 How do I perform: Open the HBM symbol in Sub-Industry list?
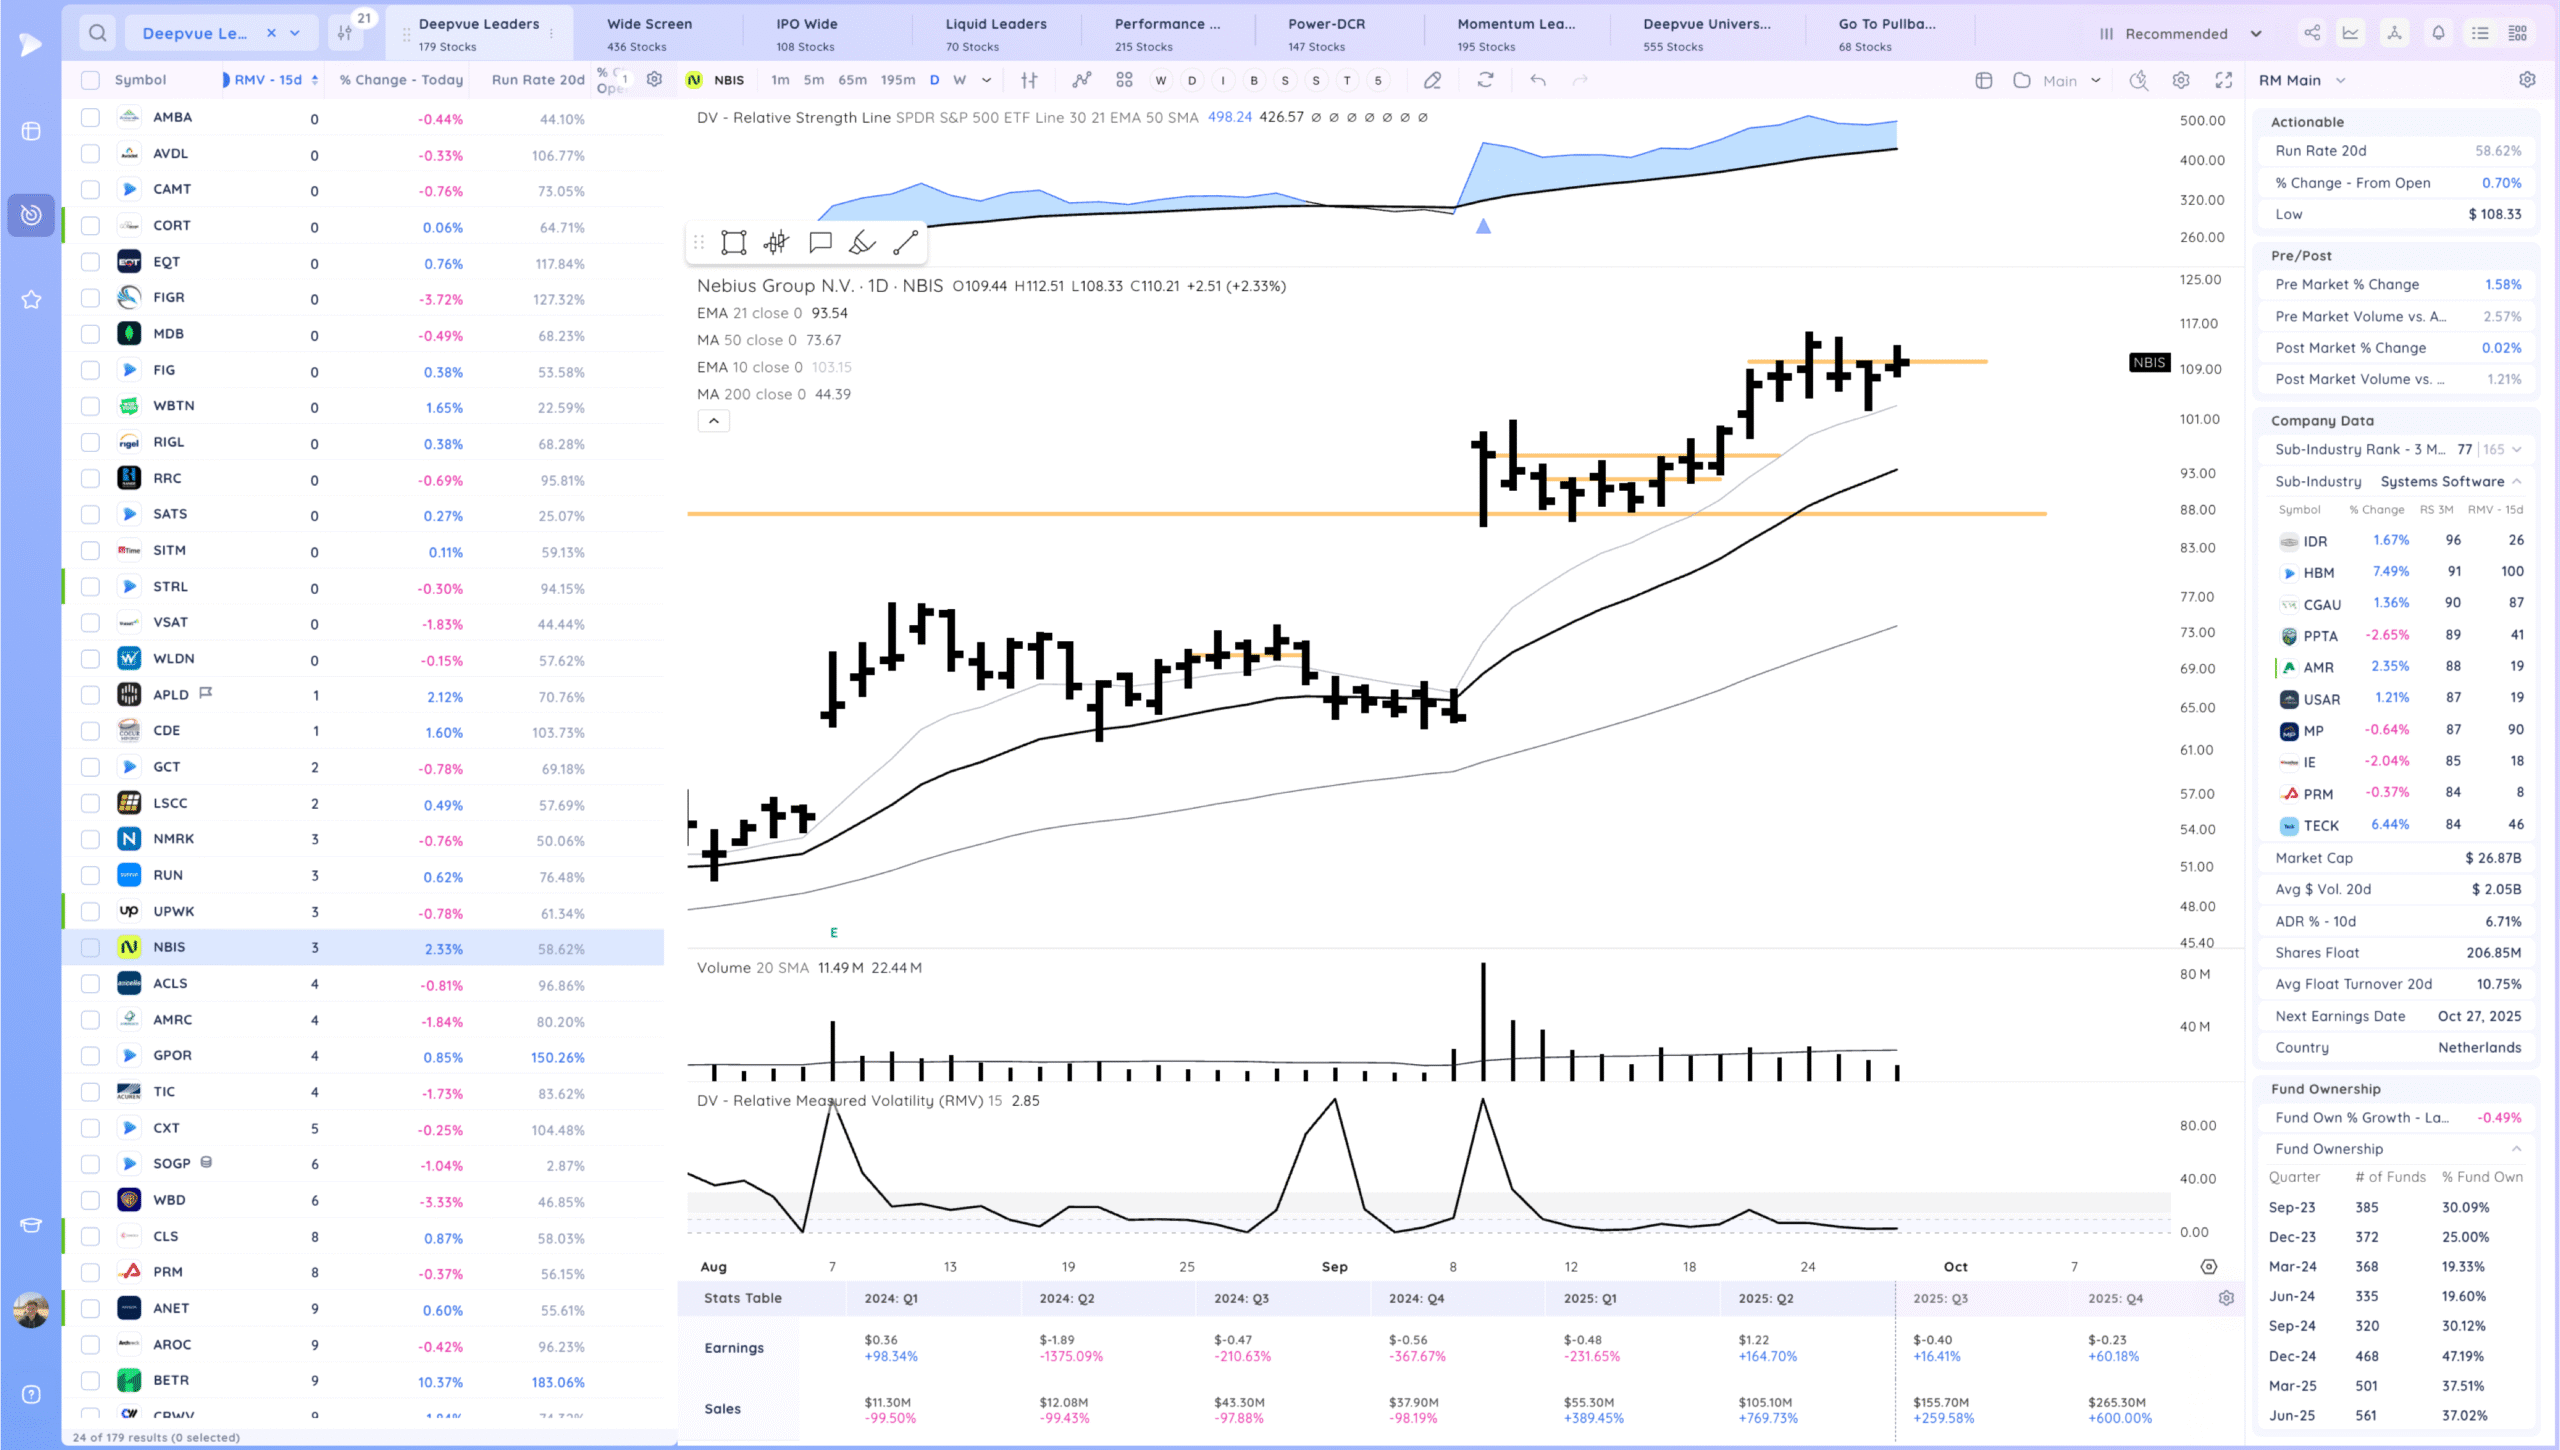pyautogui.click(x=2318, y=573)
